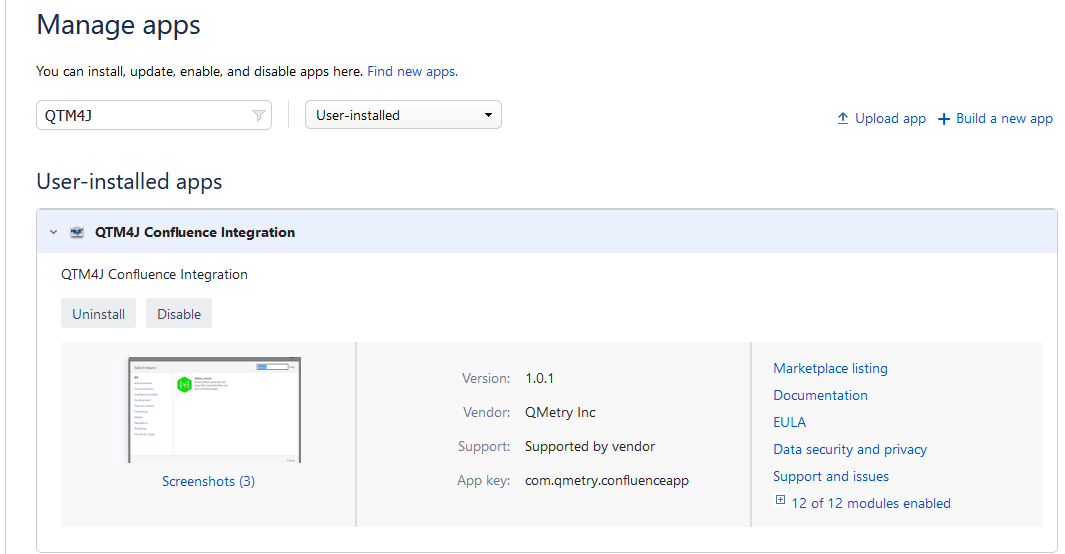Click the filter funnel icon in search box
The height and width of the screenshot is (554, 1065).
tap(259, 115)
